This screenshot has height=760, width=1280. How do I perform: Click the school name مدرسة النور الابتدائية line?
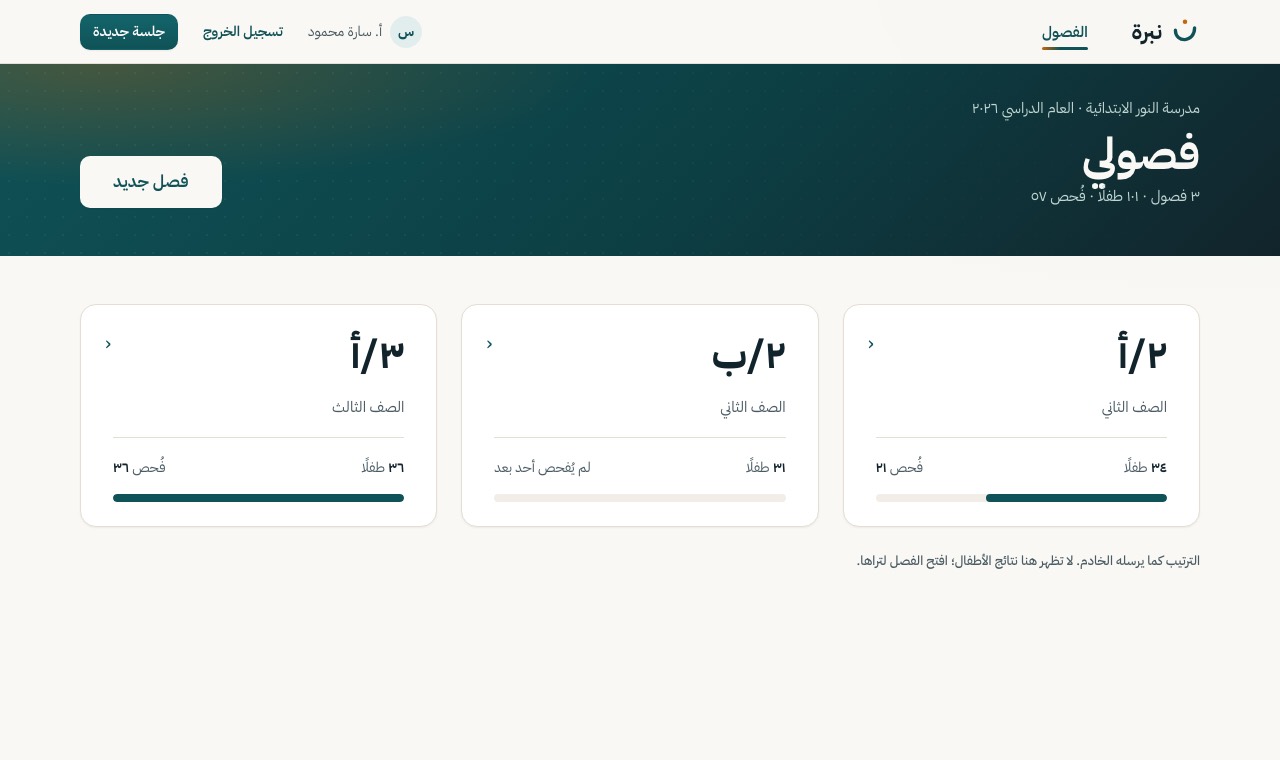click(x=1086, y=108)
